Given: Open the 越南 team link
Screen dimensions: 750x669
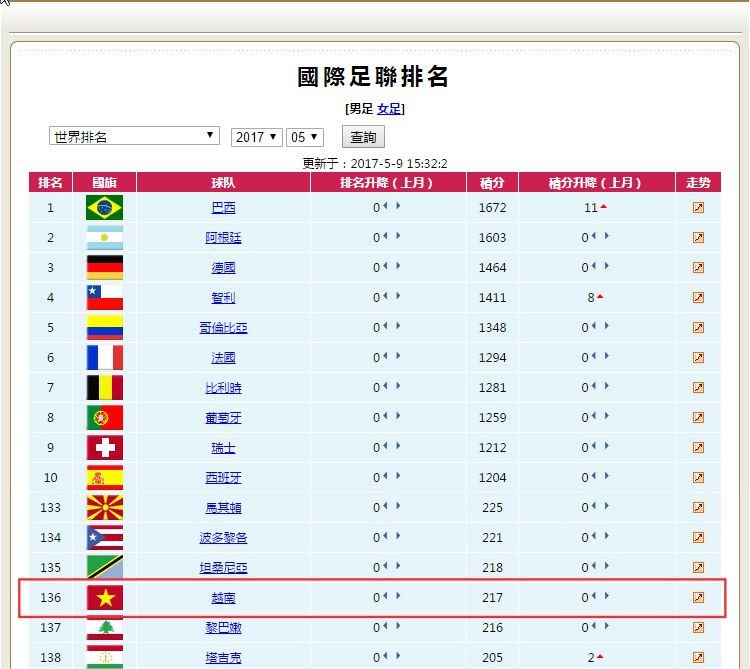Looking at the screenshot, I should coord(223,598).
